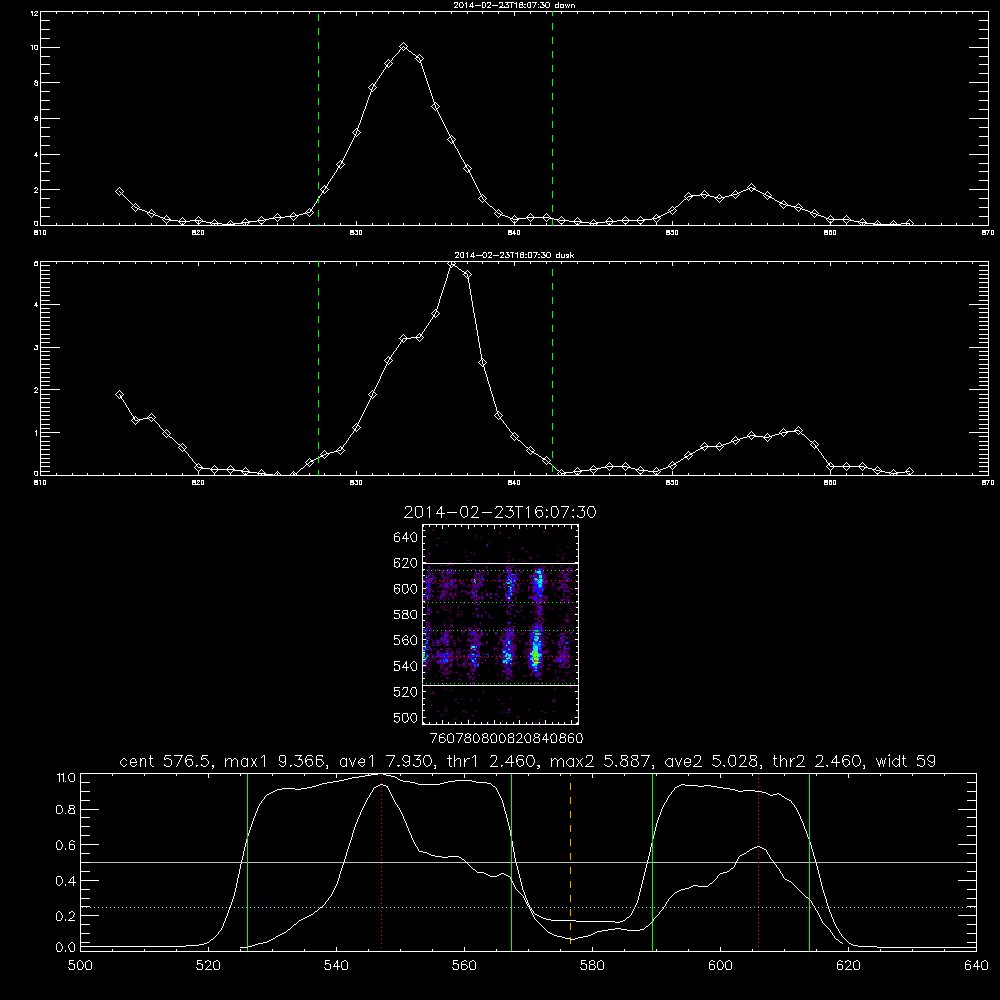1000x1000 pixels.
Task: Click the 820 x-axis label under dawn plot
Action: click(198, 233)
